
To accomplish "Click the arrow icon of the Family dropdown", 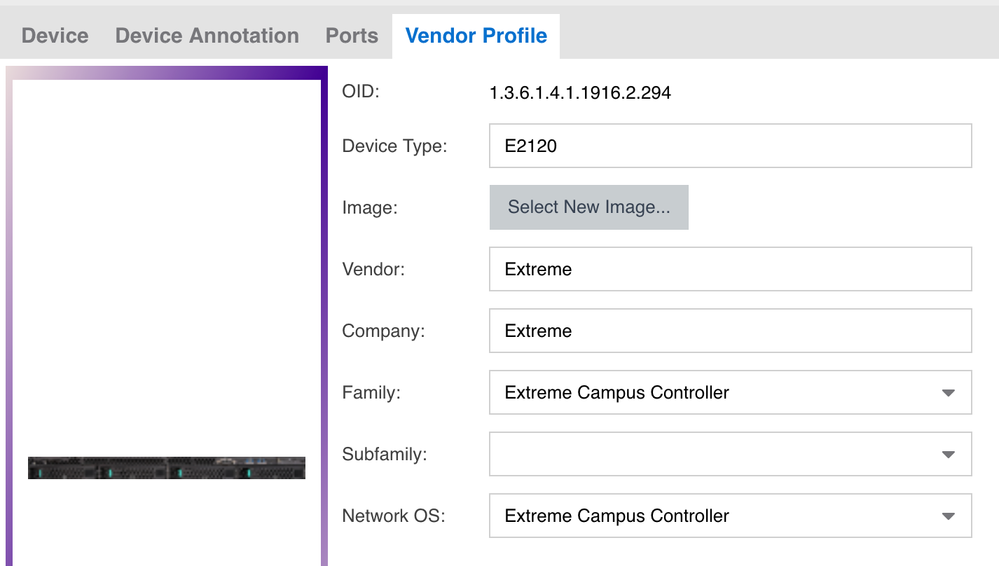I will click(949, 394).
